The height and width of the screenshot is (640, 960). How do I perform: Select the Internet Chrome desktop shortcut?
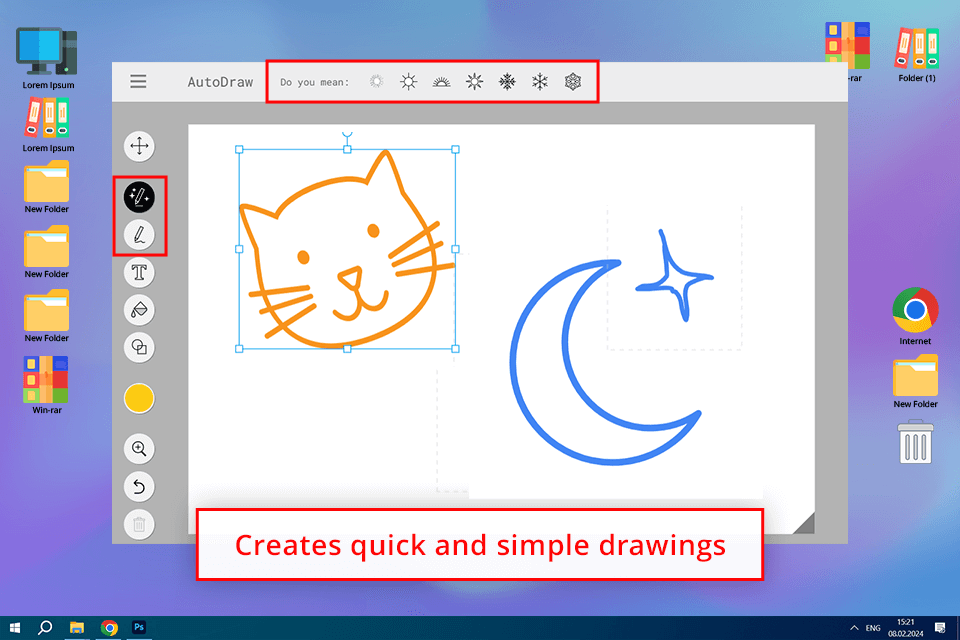pos(915,316)
